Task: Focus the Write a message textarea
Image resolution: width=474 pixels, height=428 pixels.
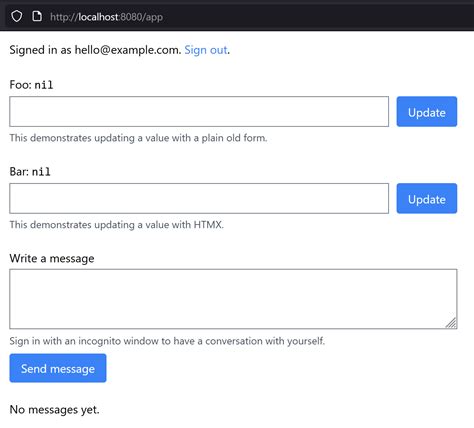Action: coord(233,299)
